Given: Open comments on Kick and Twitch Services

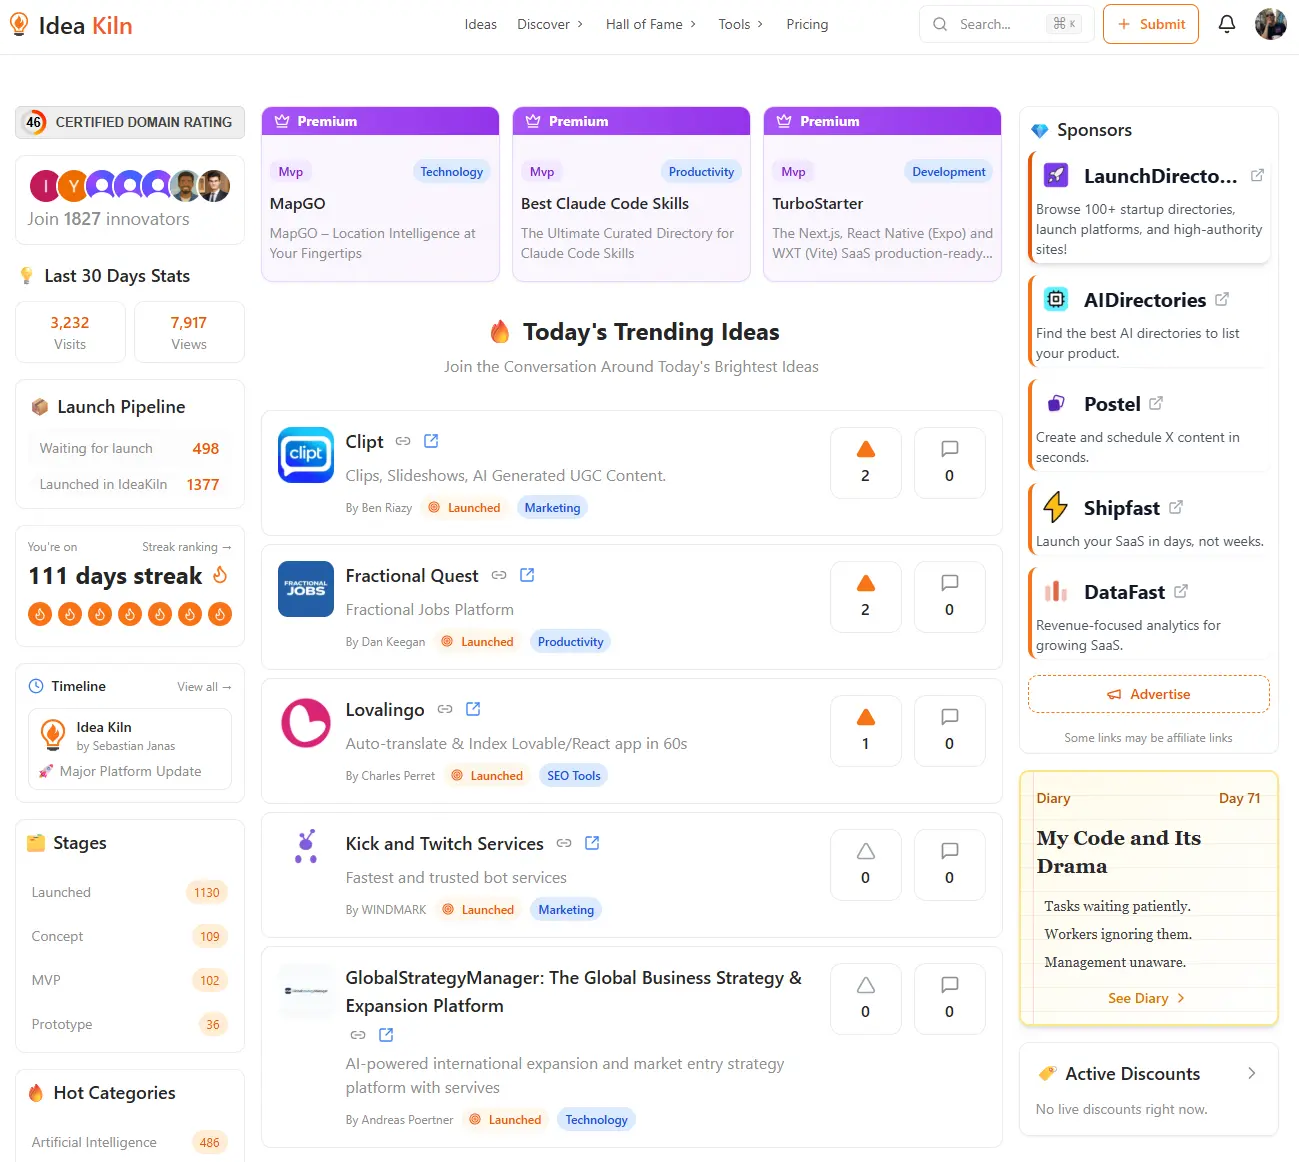Looking at the screenshot, I should [949, 865].
